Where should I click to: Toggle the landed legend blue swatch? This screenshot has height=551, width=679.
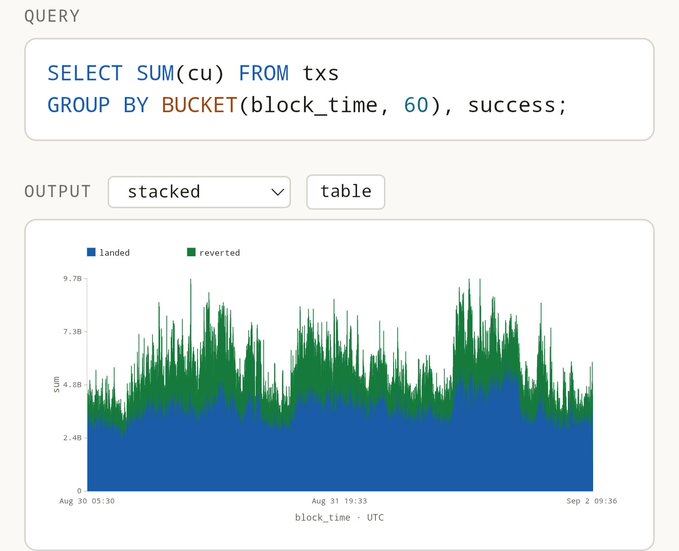point(91,252)
